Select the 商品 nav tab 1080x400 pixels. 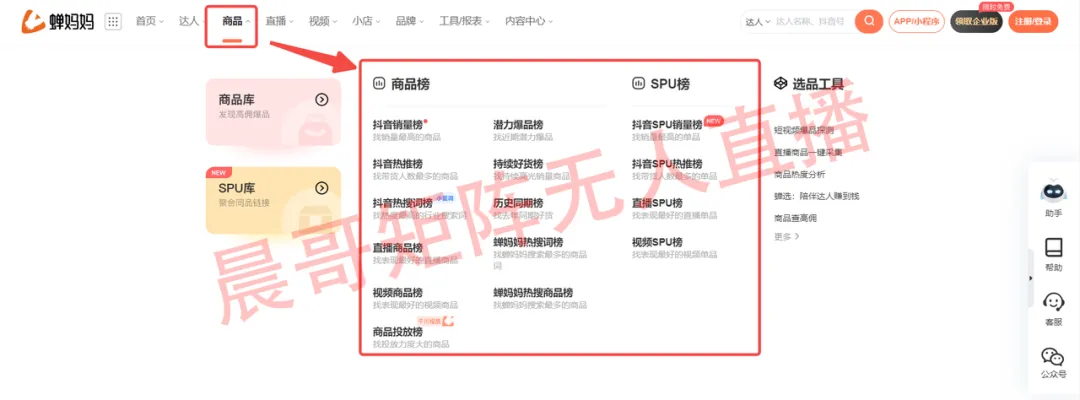[231, 21]
